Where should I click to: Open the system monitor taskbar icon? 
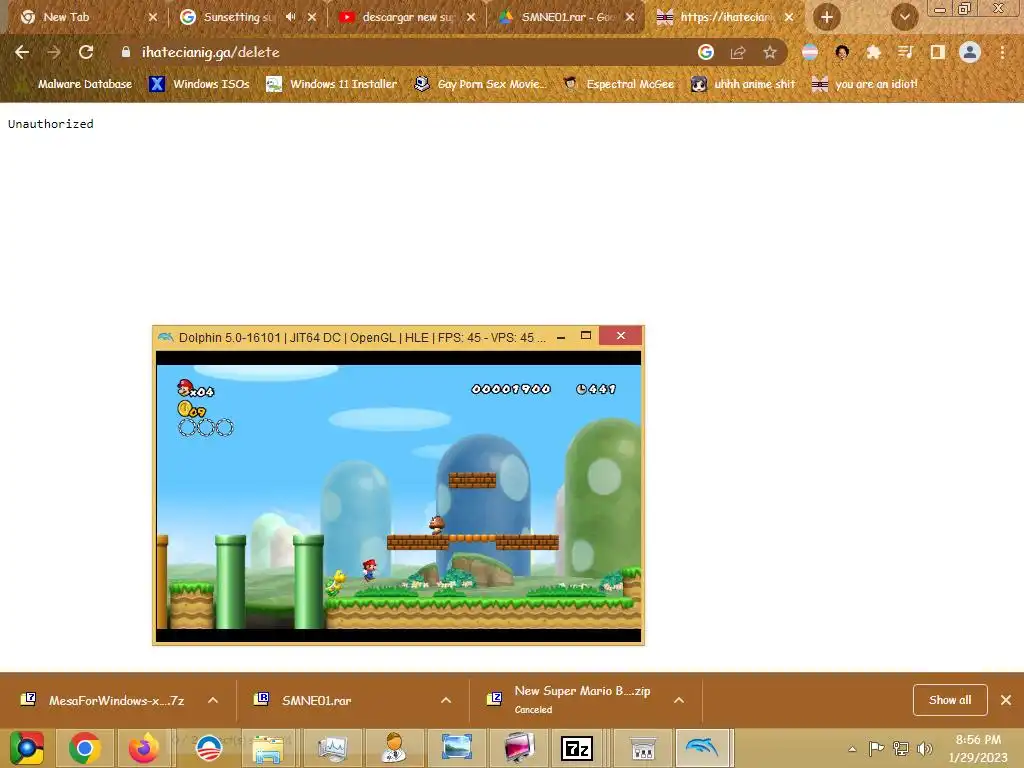[x=332, y=748]
